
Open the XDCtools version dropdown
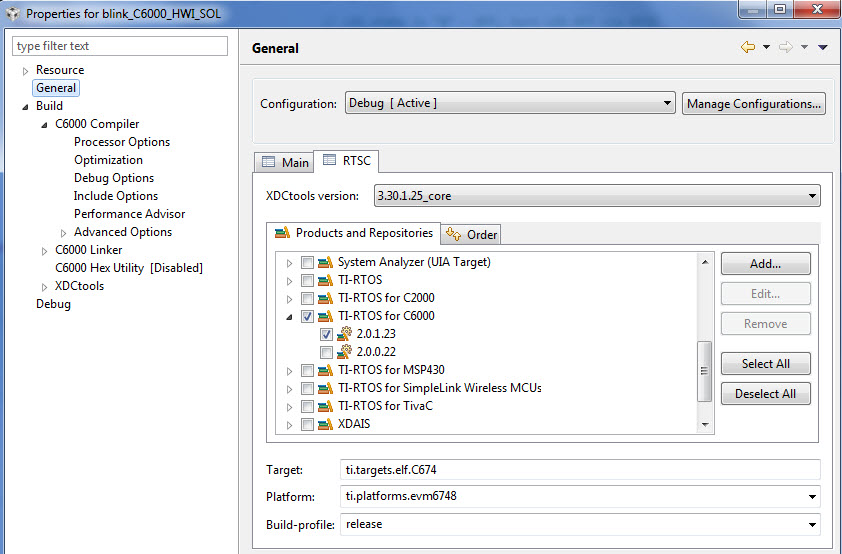pos(597,196)
